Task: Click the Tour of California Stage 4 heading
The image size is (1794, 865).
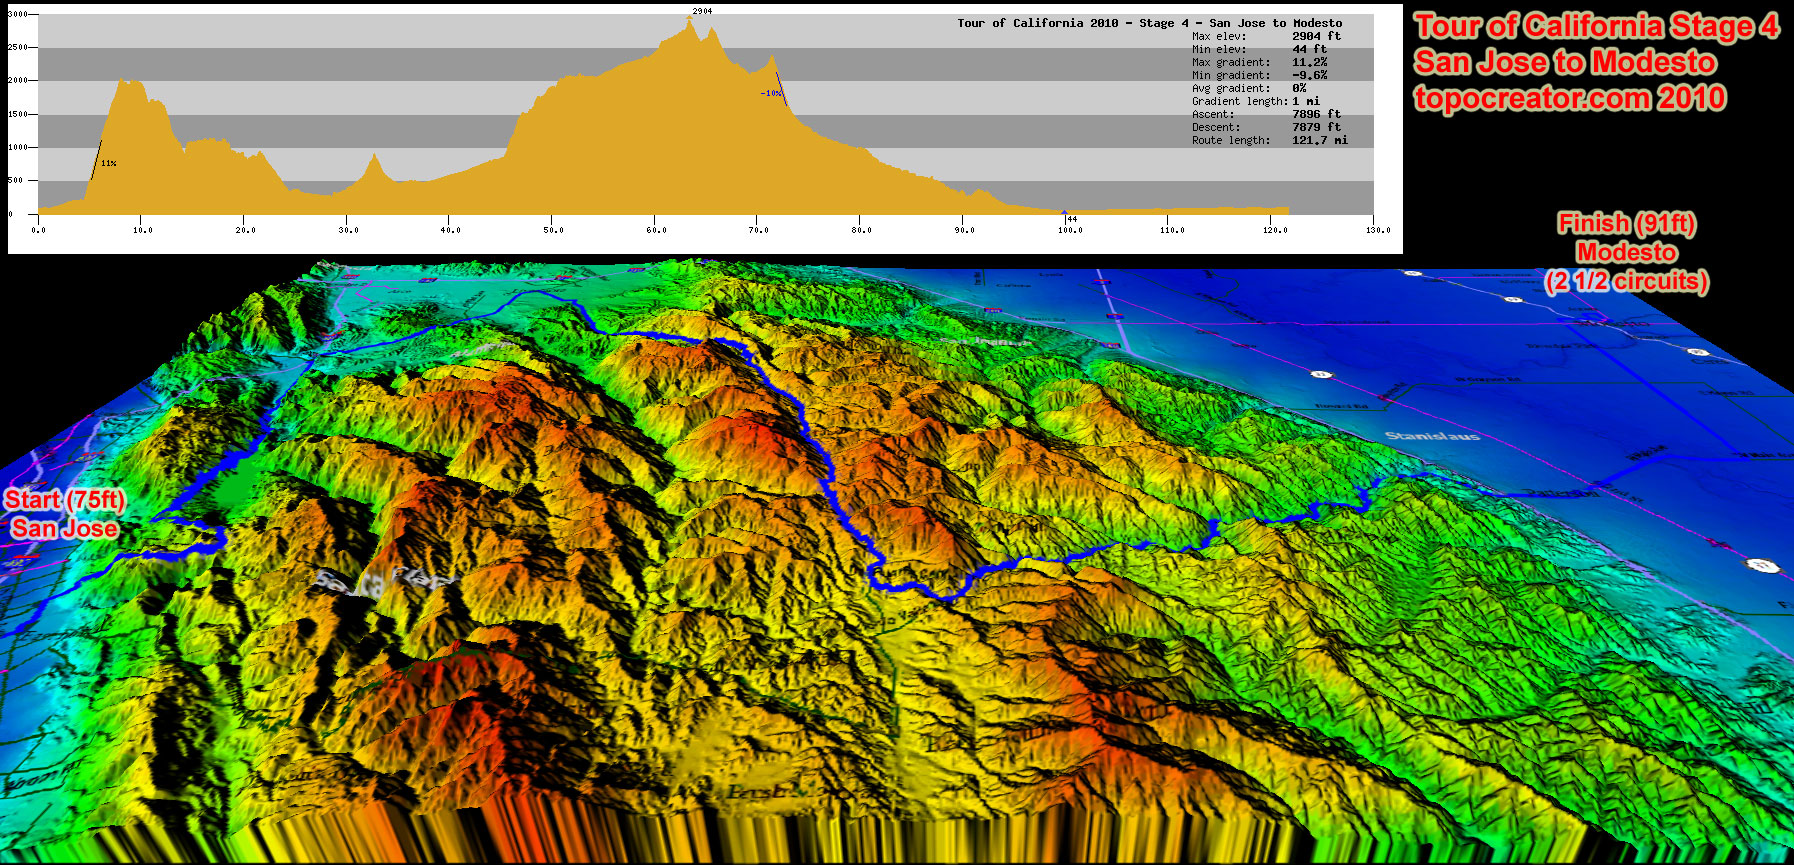Action: pos(1596,26)
